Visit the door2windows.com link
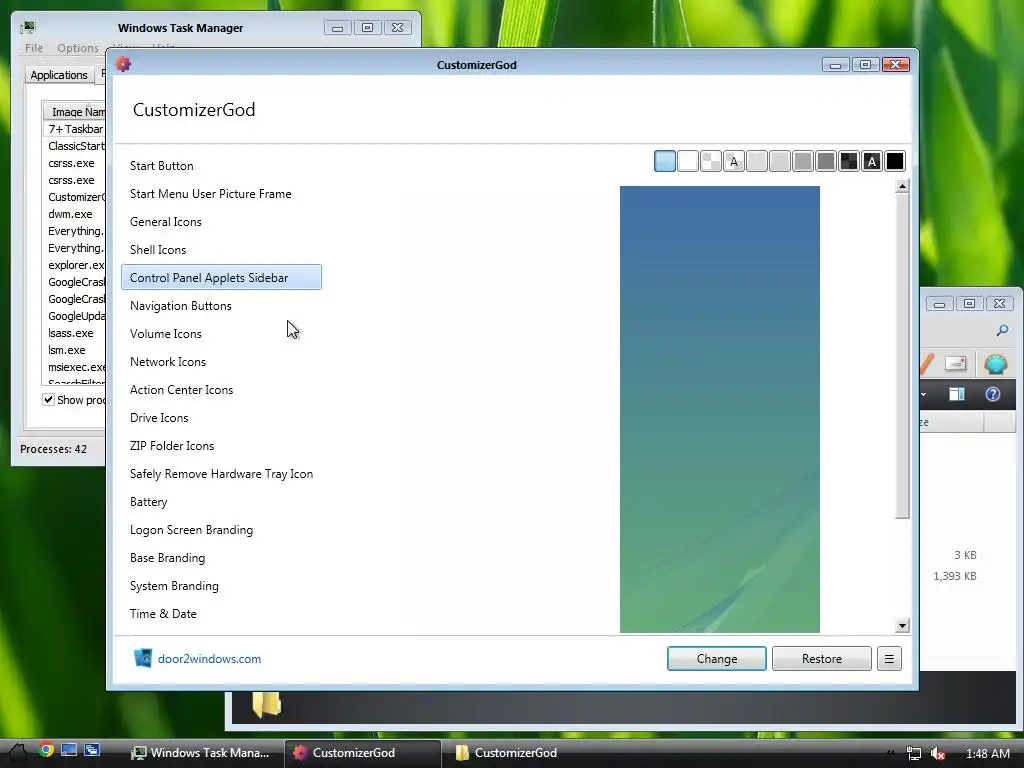 click(209, 659)
